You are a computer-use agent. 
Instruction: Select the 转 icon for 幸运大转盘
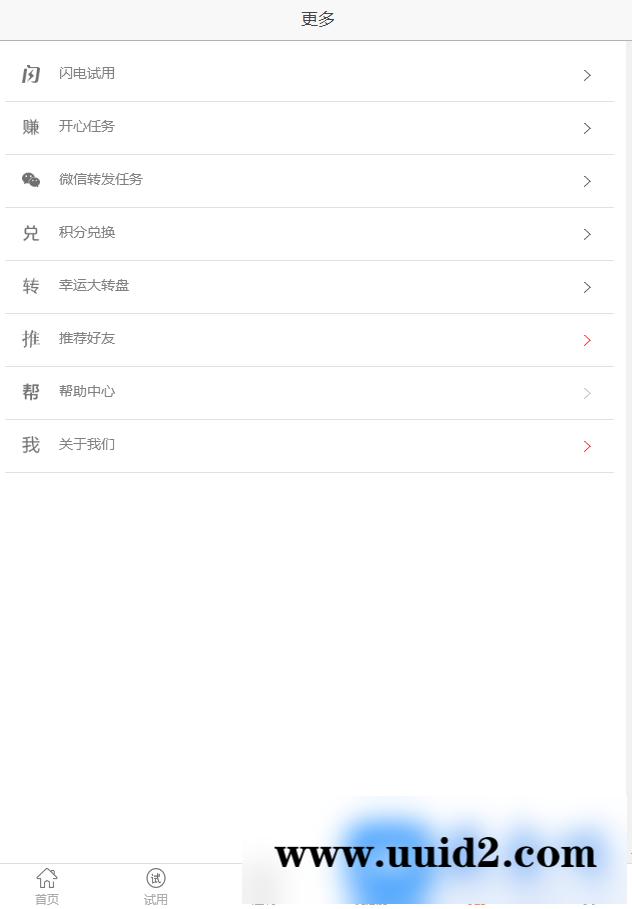pyautogui.click(x=30, y=286)
